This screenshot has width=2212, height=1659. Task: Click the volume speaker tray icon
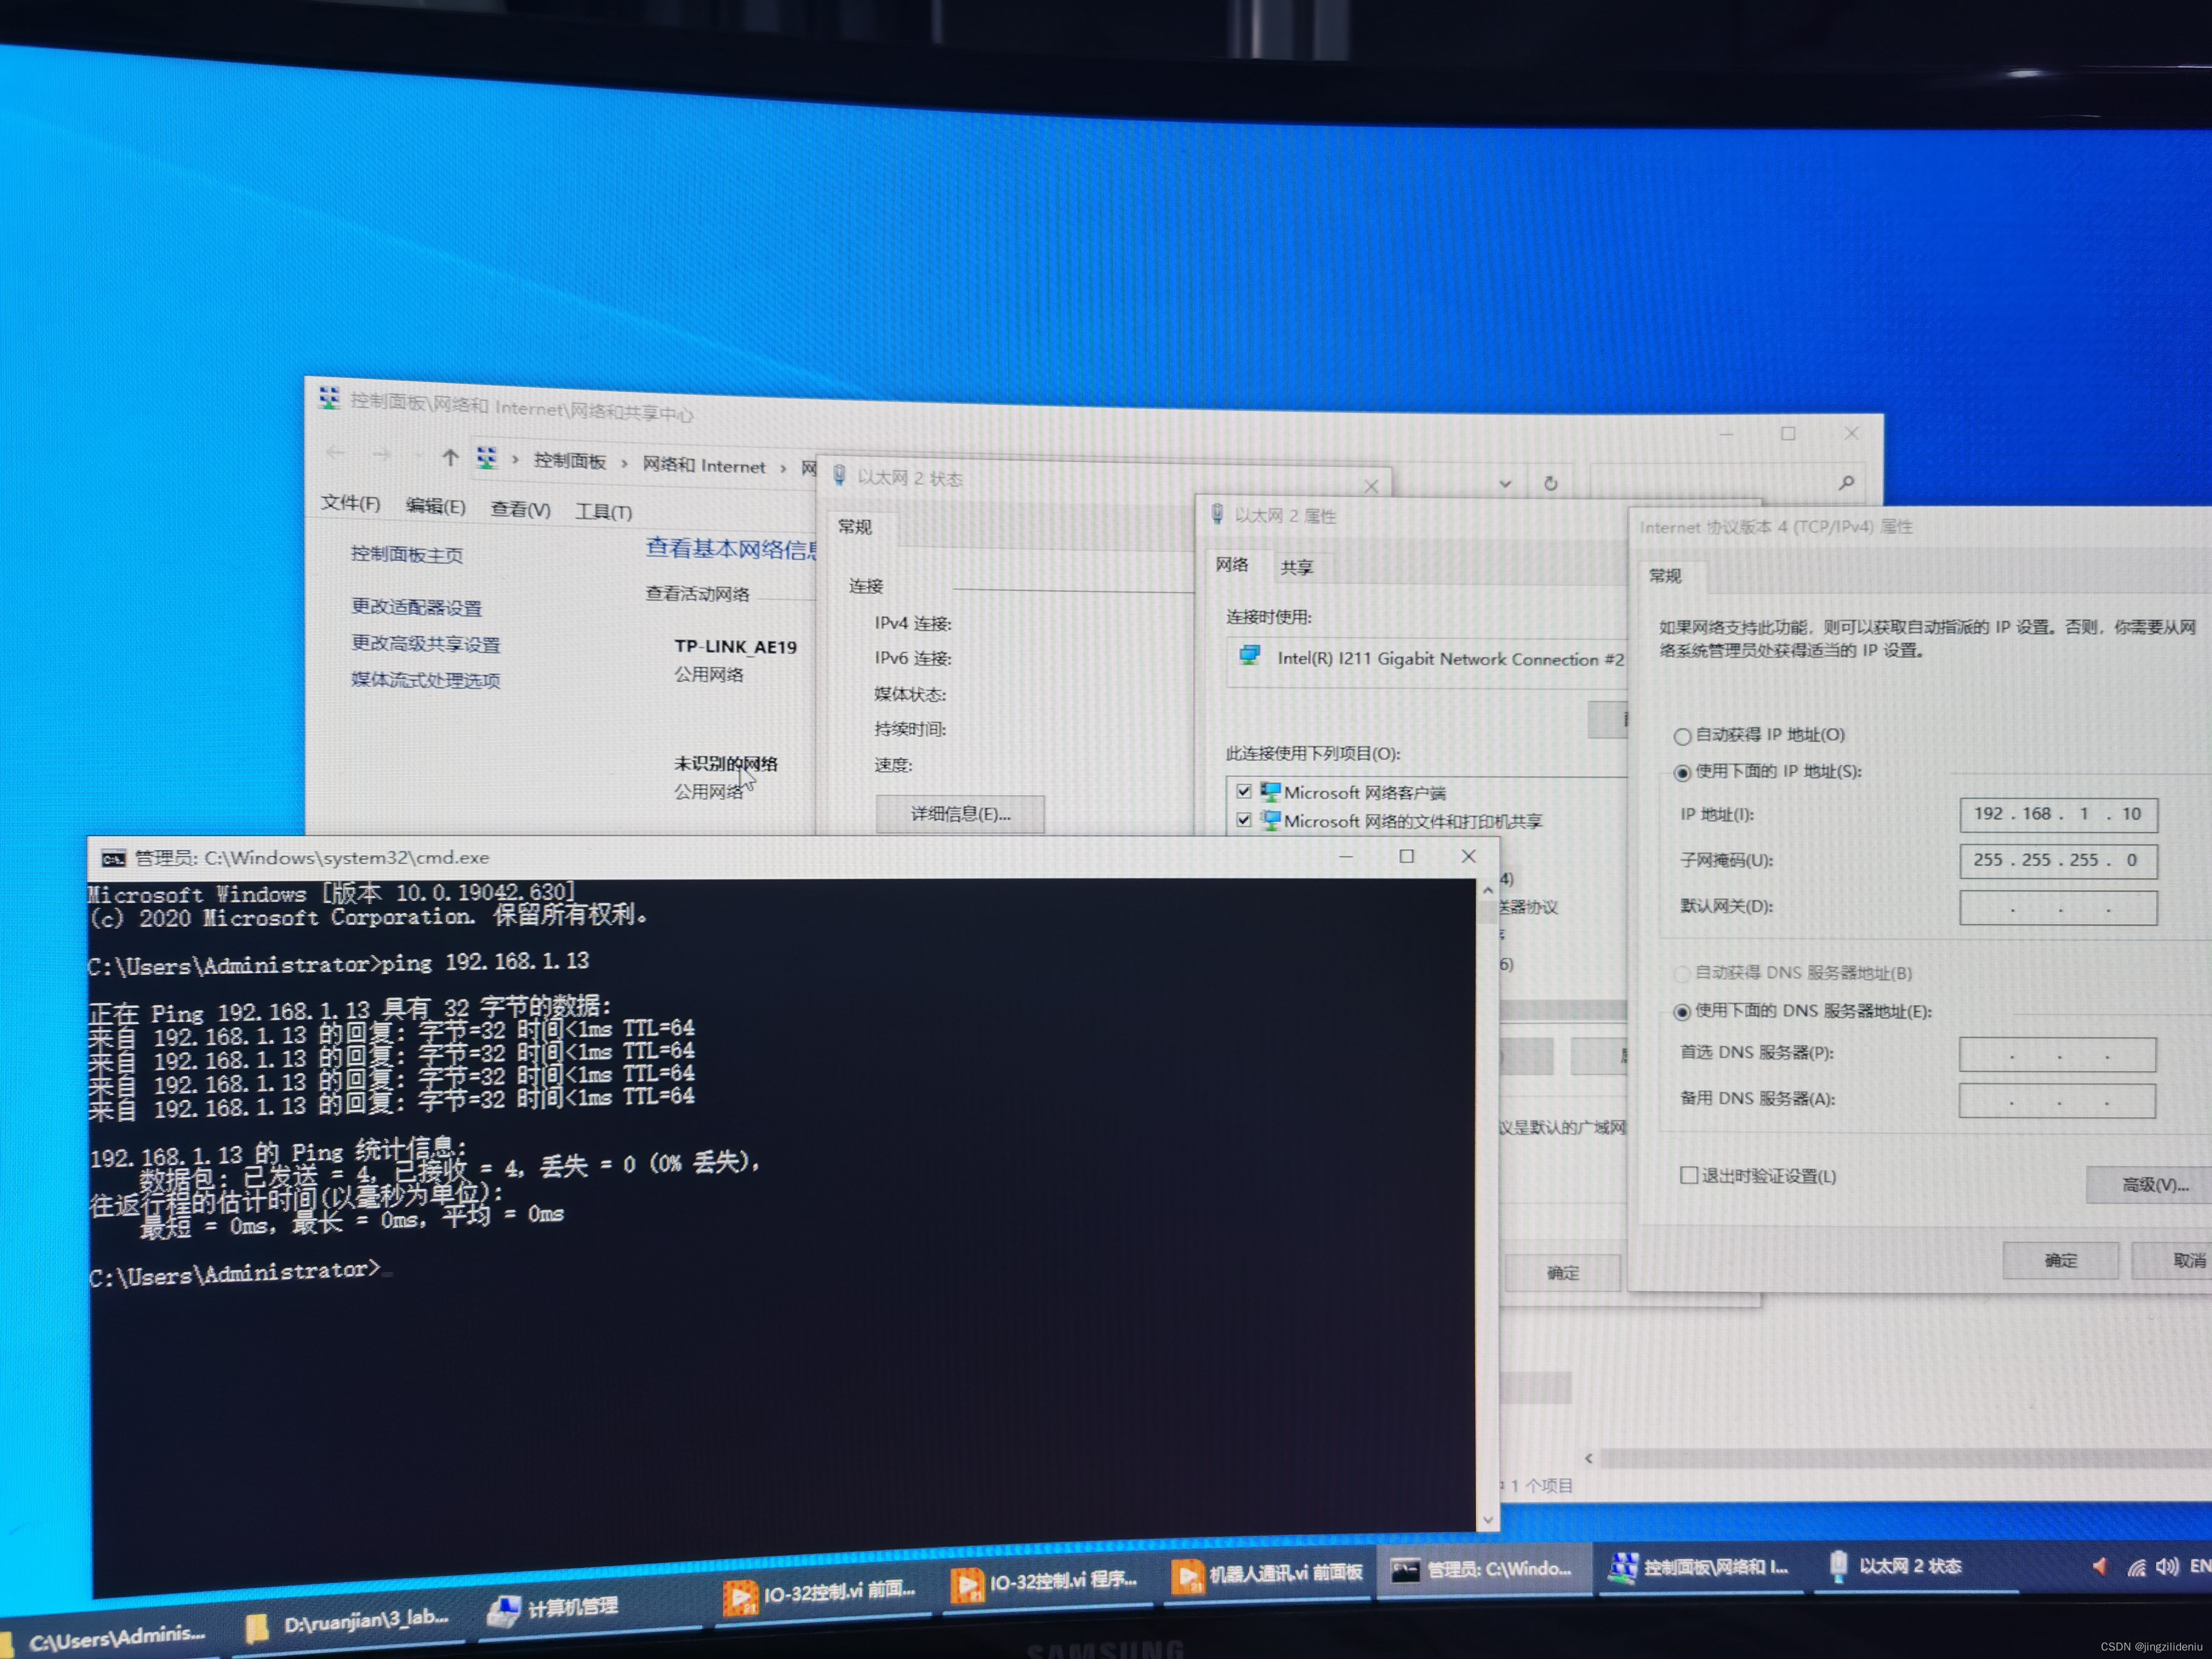pos(2166,1567)
